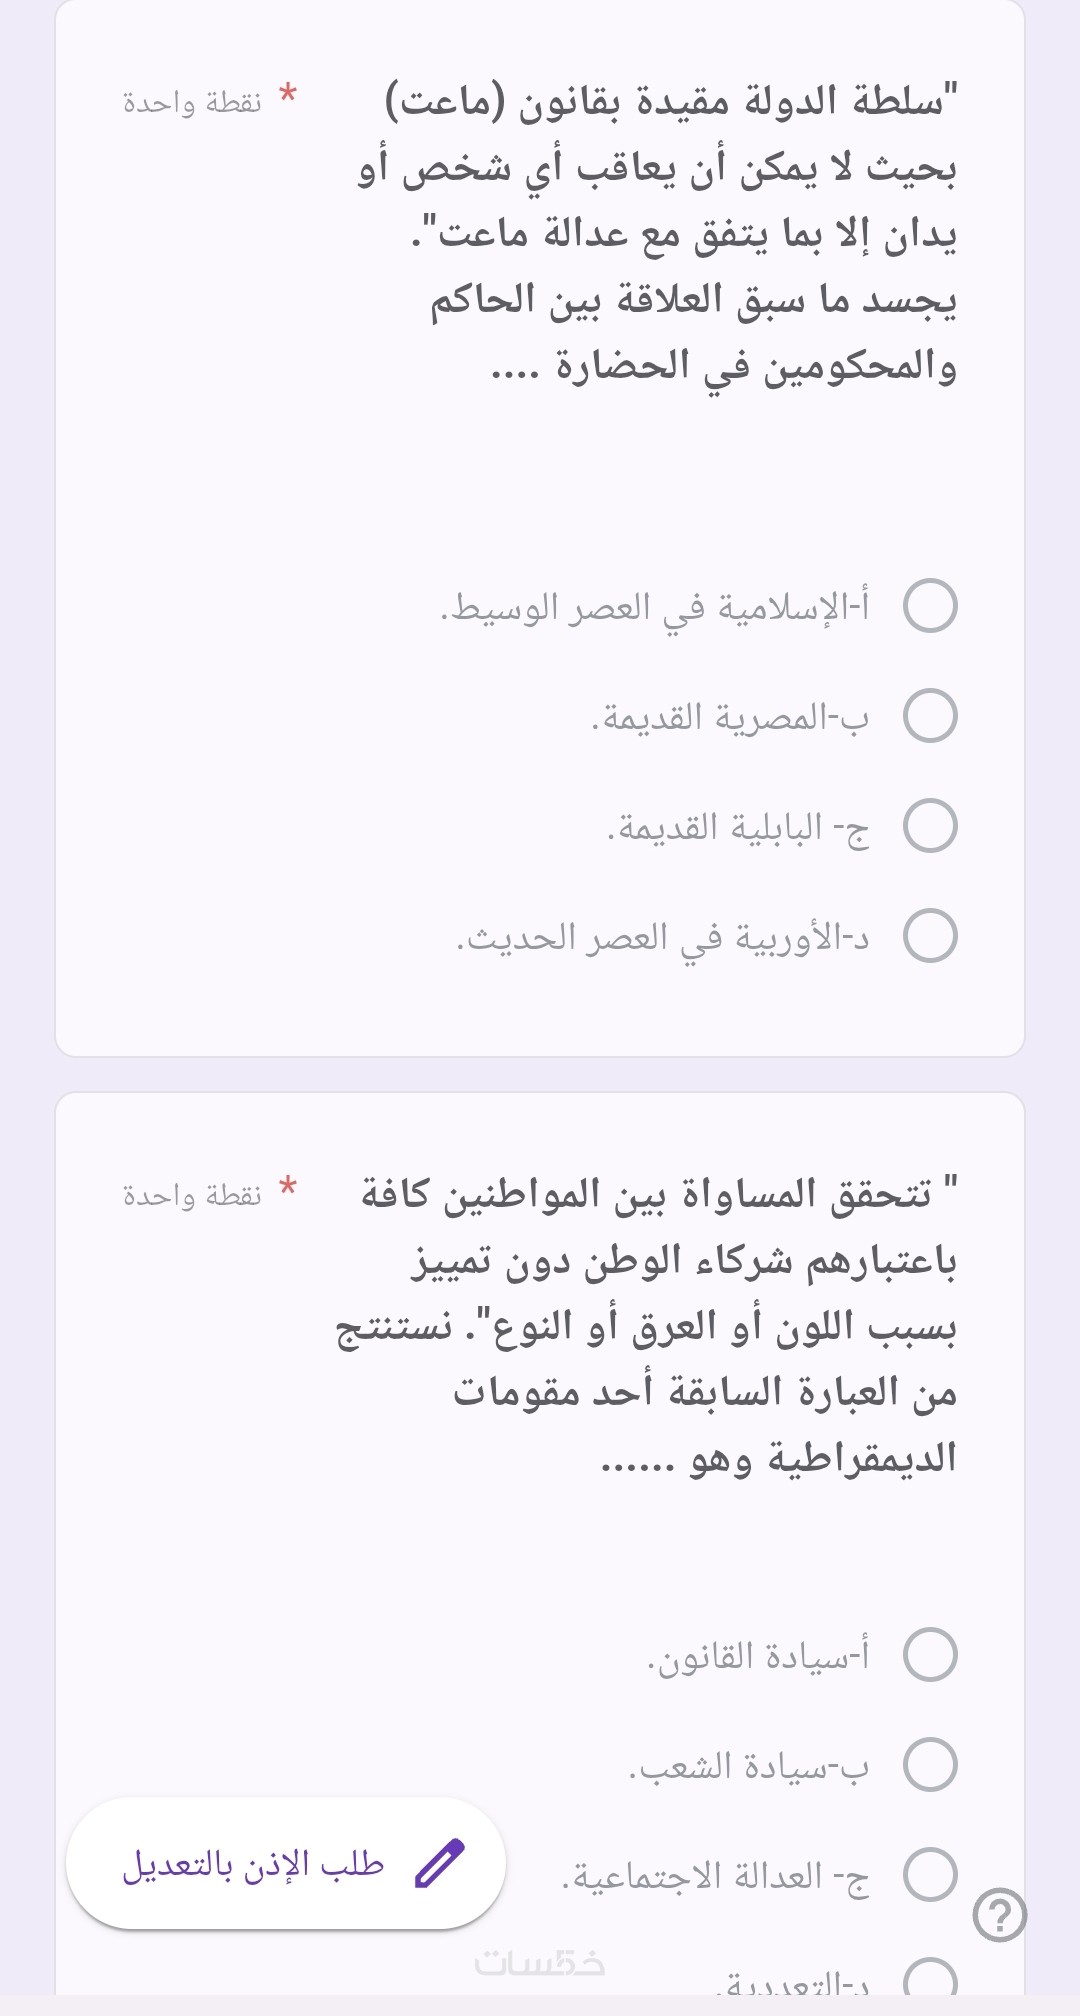The width and height of the screenshot is (1080, 2016).
Task: Click نقطة واحدة beside the Maat question
Action: [x=192, y=102]
